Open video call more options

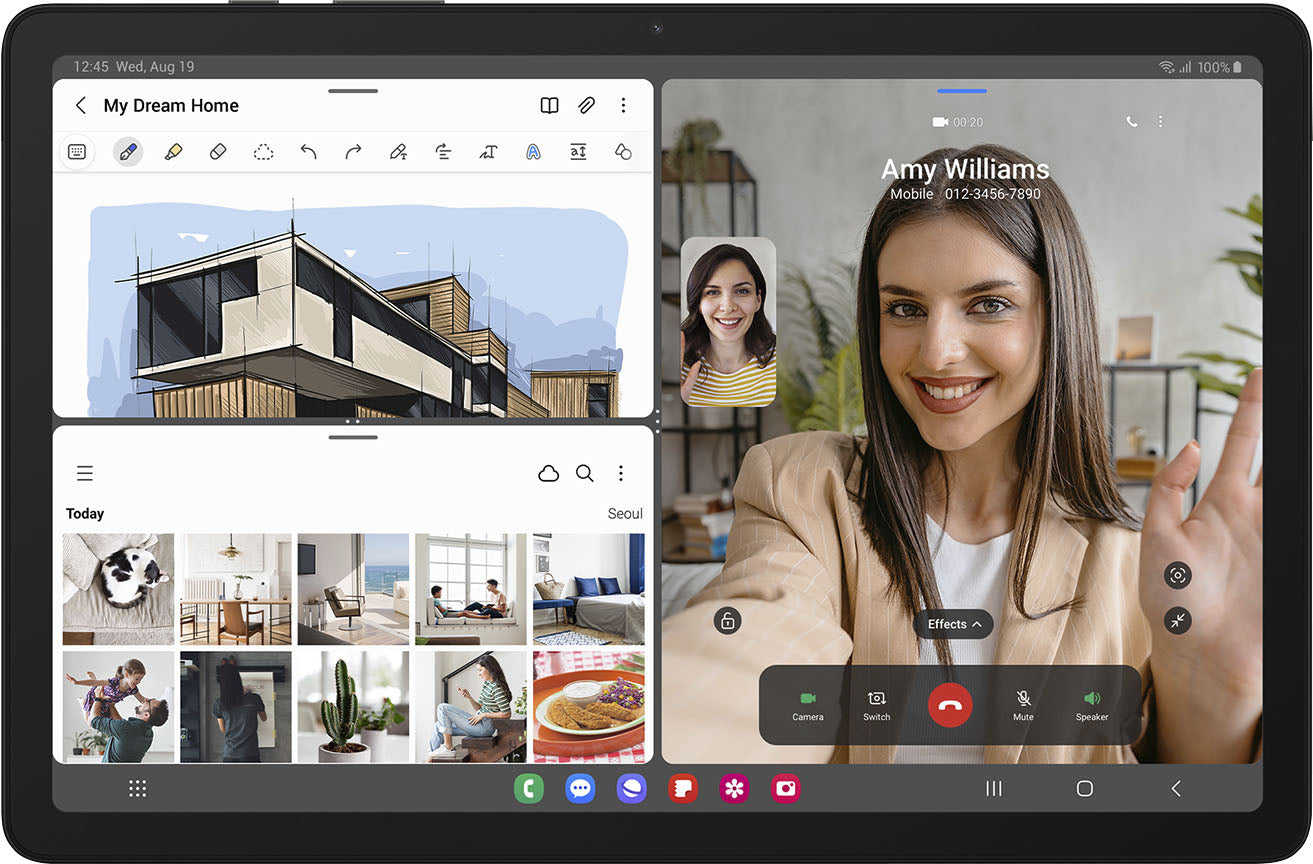click(x=1160, y=121)
